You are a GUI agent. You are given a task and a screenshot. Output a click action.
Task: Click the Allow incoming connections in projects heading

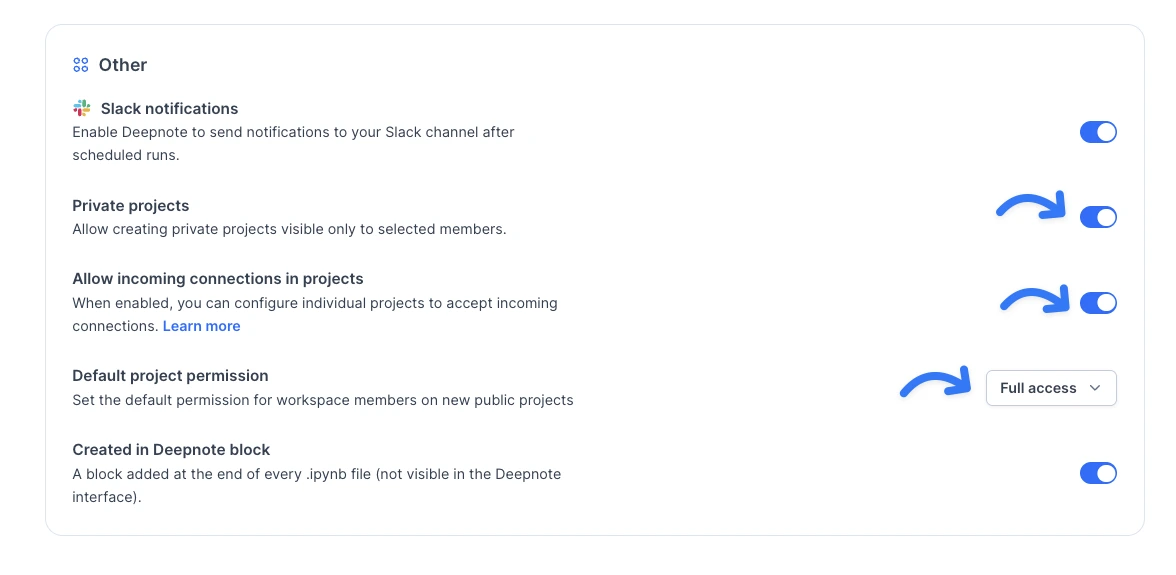218,278
